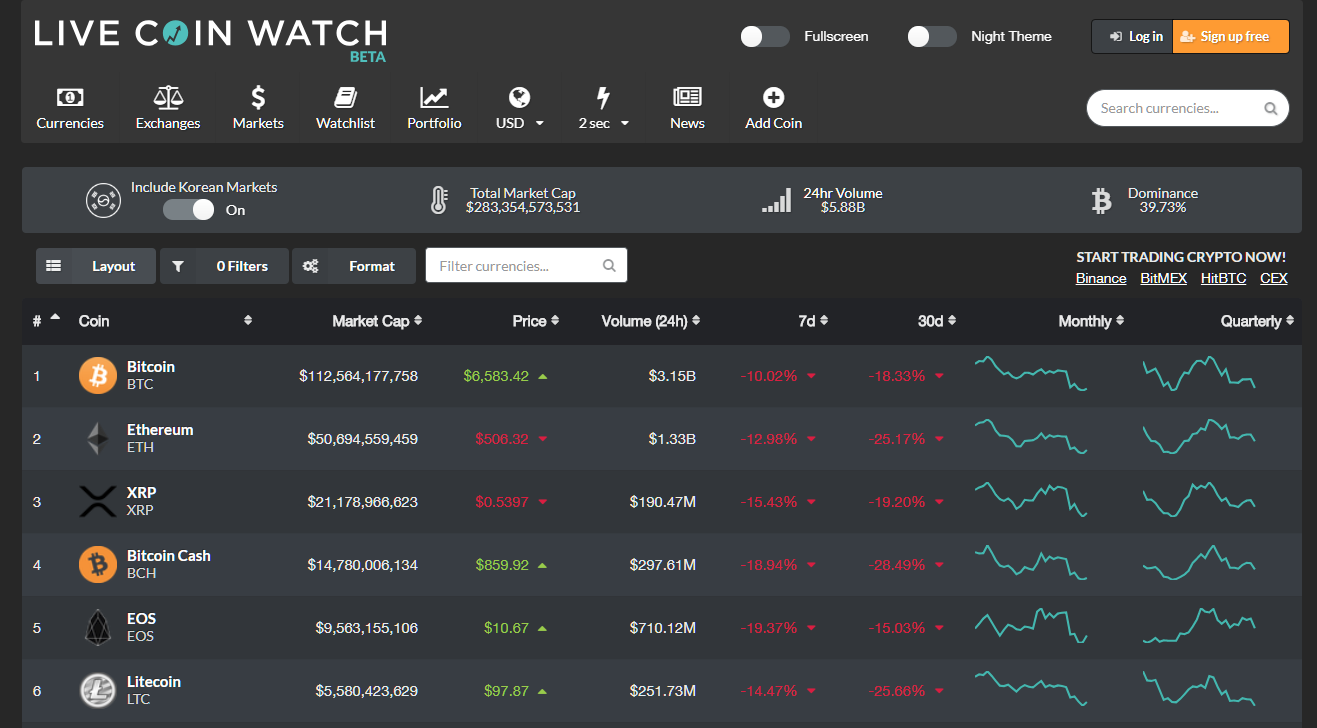The height and width of the screenshot is (728, 1317).
Task: Click Bitcoin's monthly sparkline chart
Action: click(x=1030, y=373)
